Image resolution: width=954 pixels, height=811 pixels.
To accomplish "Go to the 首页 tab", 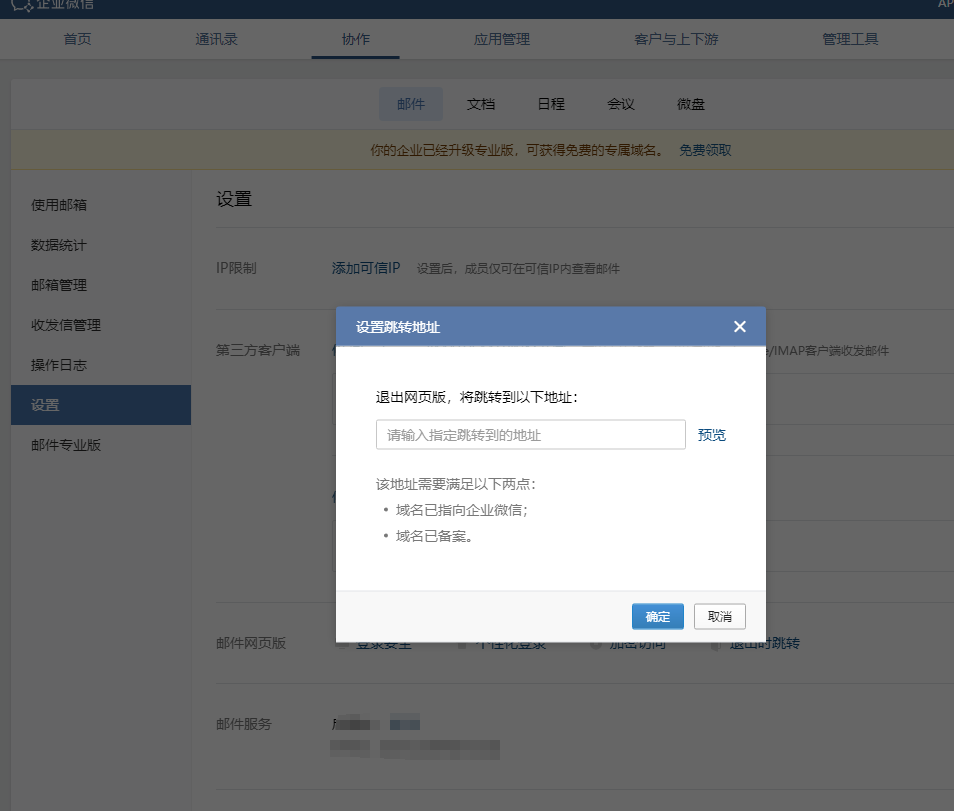I will click(x=77, y=39).
